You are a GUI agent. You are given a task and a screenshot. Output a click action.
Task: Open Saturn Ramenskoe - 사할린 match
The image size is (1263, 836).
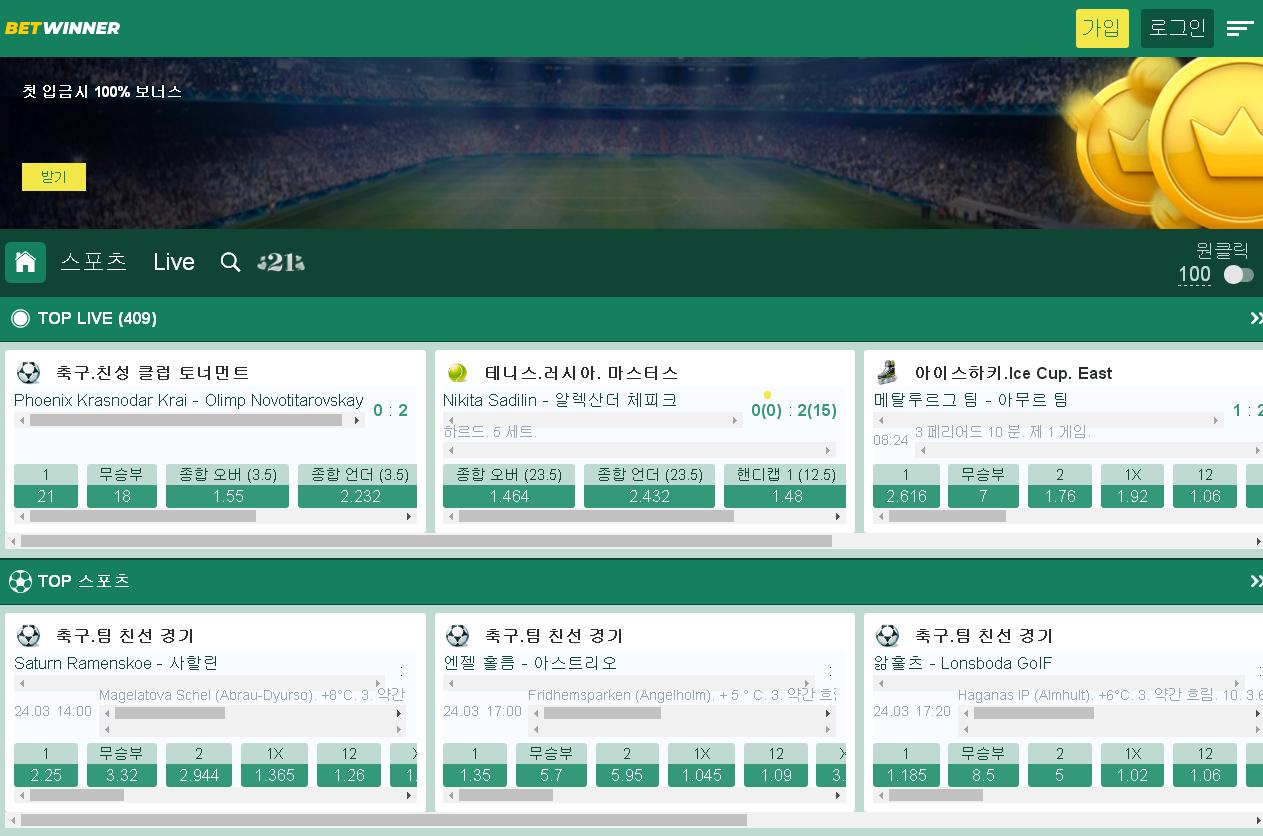tap(116, 663)
